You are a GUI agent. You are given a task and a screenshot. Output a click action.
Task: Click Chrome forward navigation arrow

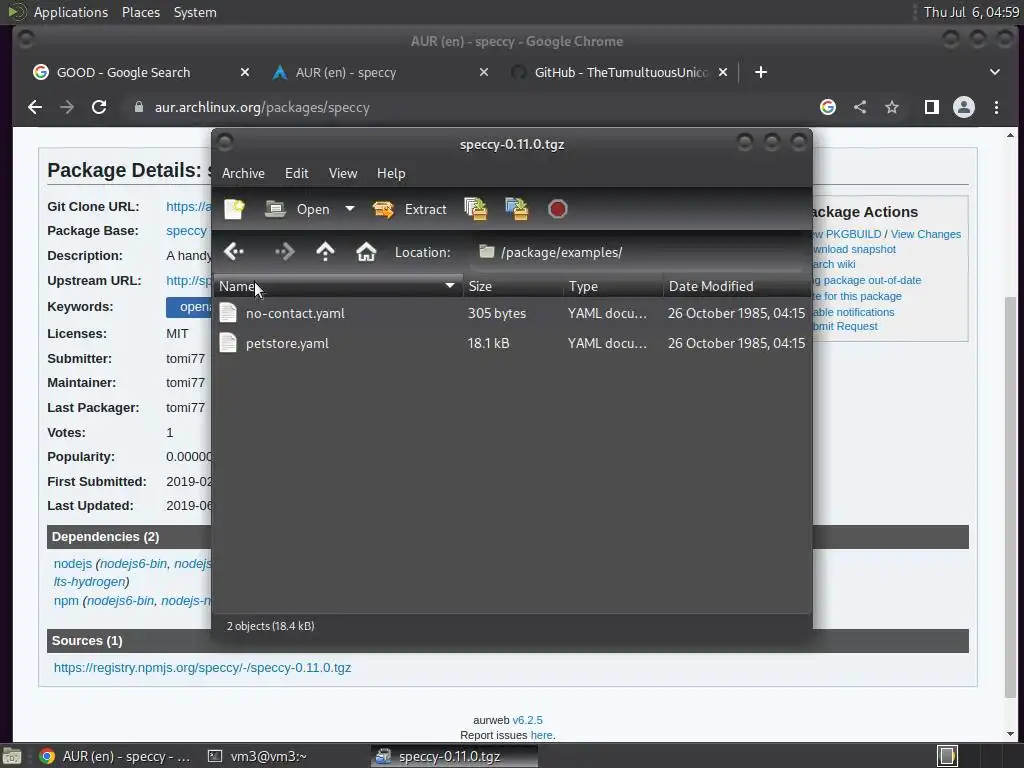pos(67,107)
